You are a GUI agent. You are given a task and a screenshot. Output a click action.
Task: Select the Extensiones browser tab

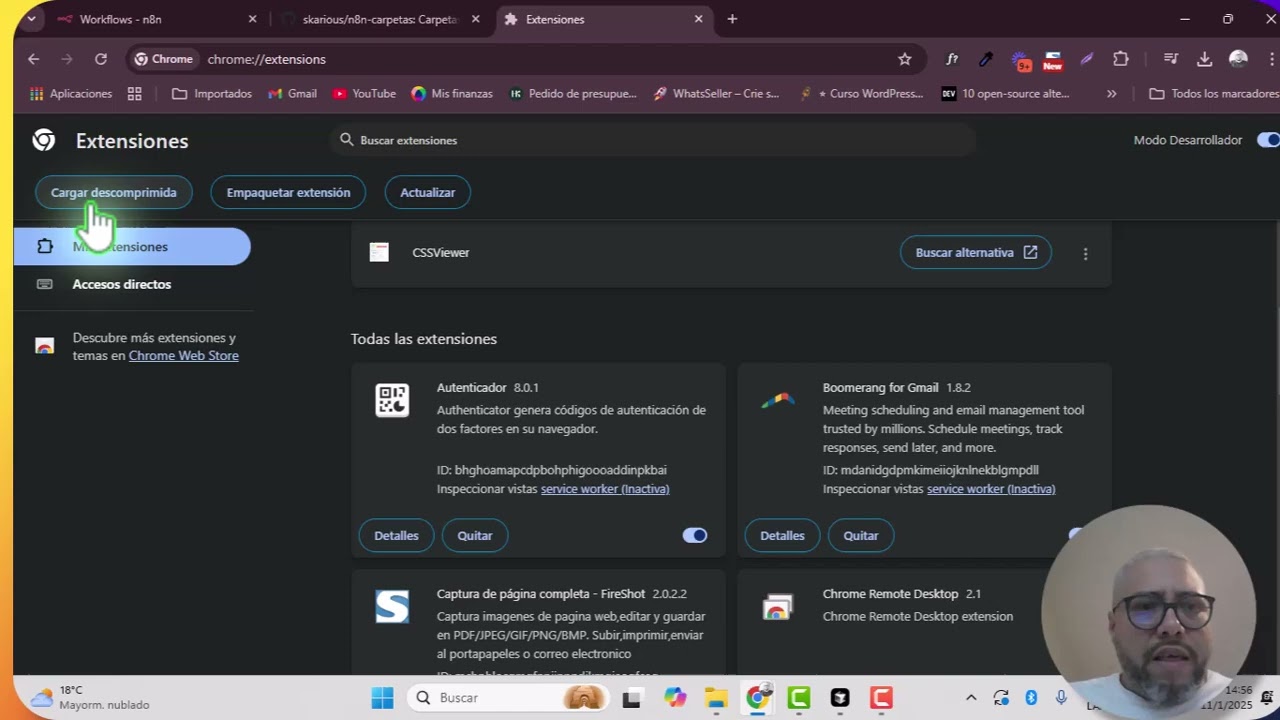coord(605,19)
